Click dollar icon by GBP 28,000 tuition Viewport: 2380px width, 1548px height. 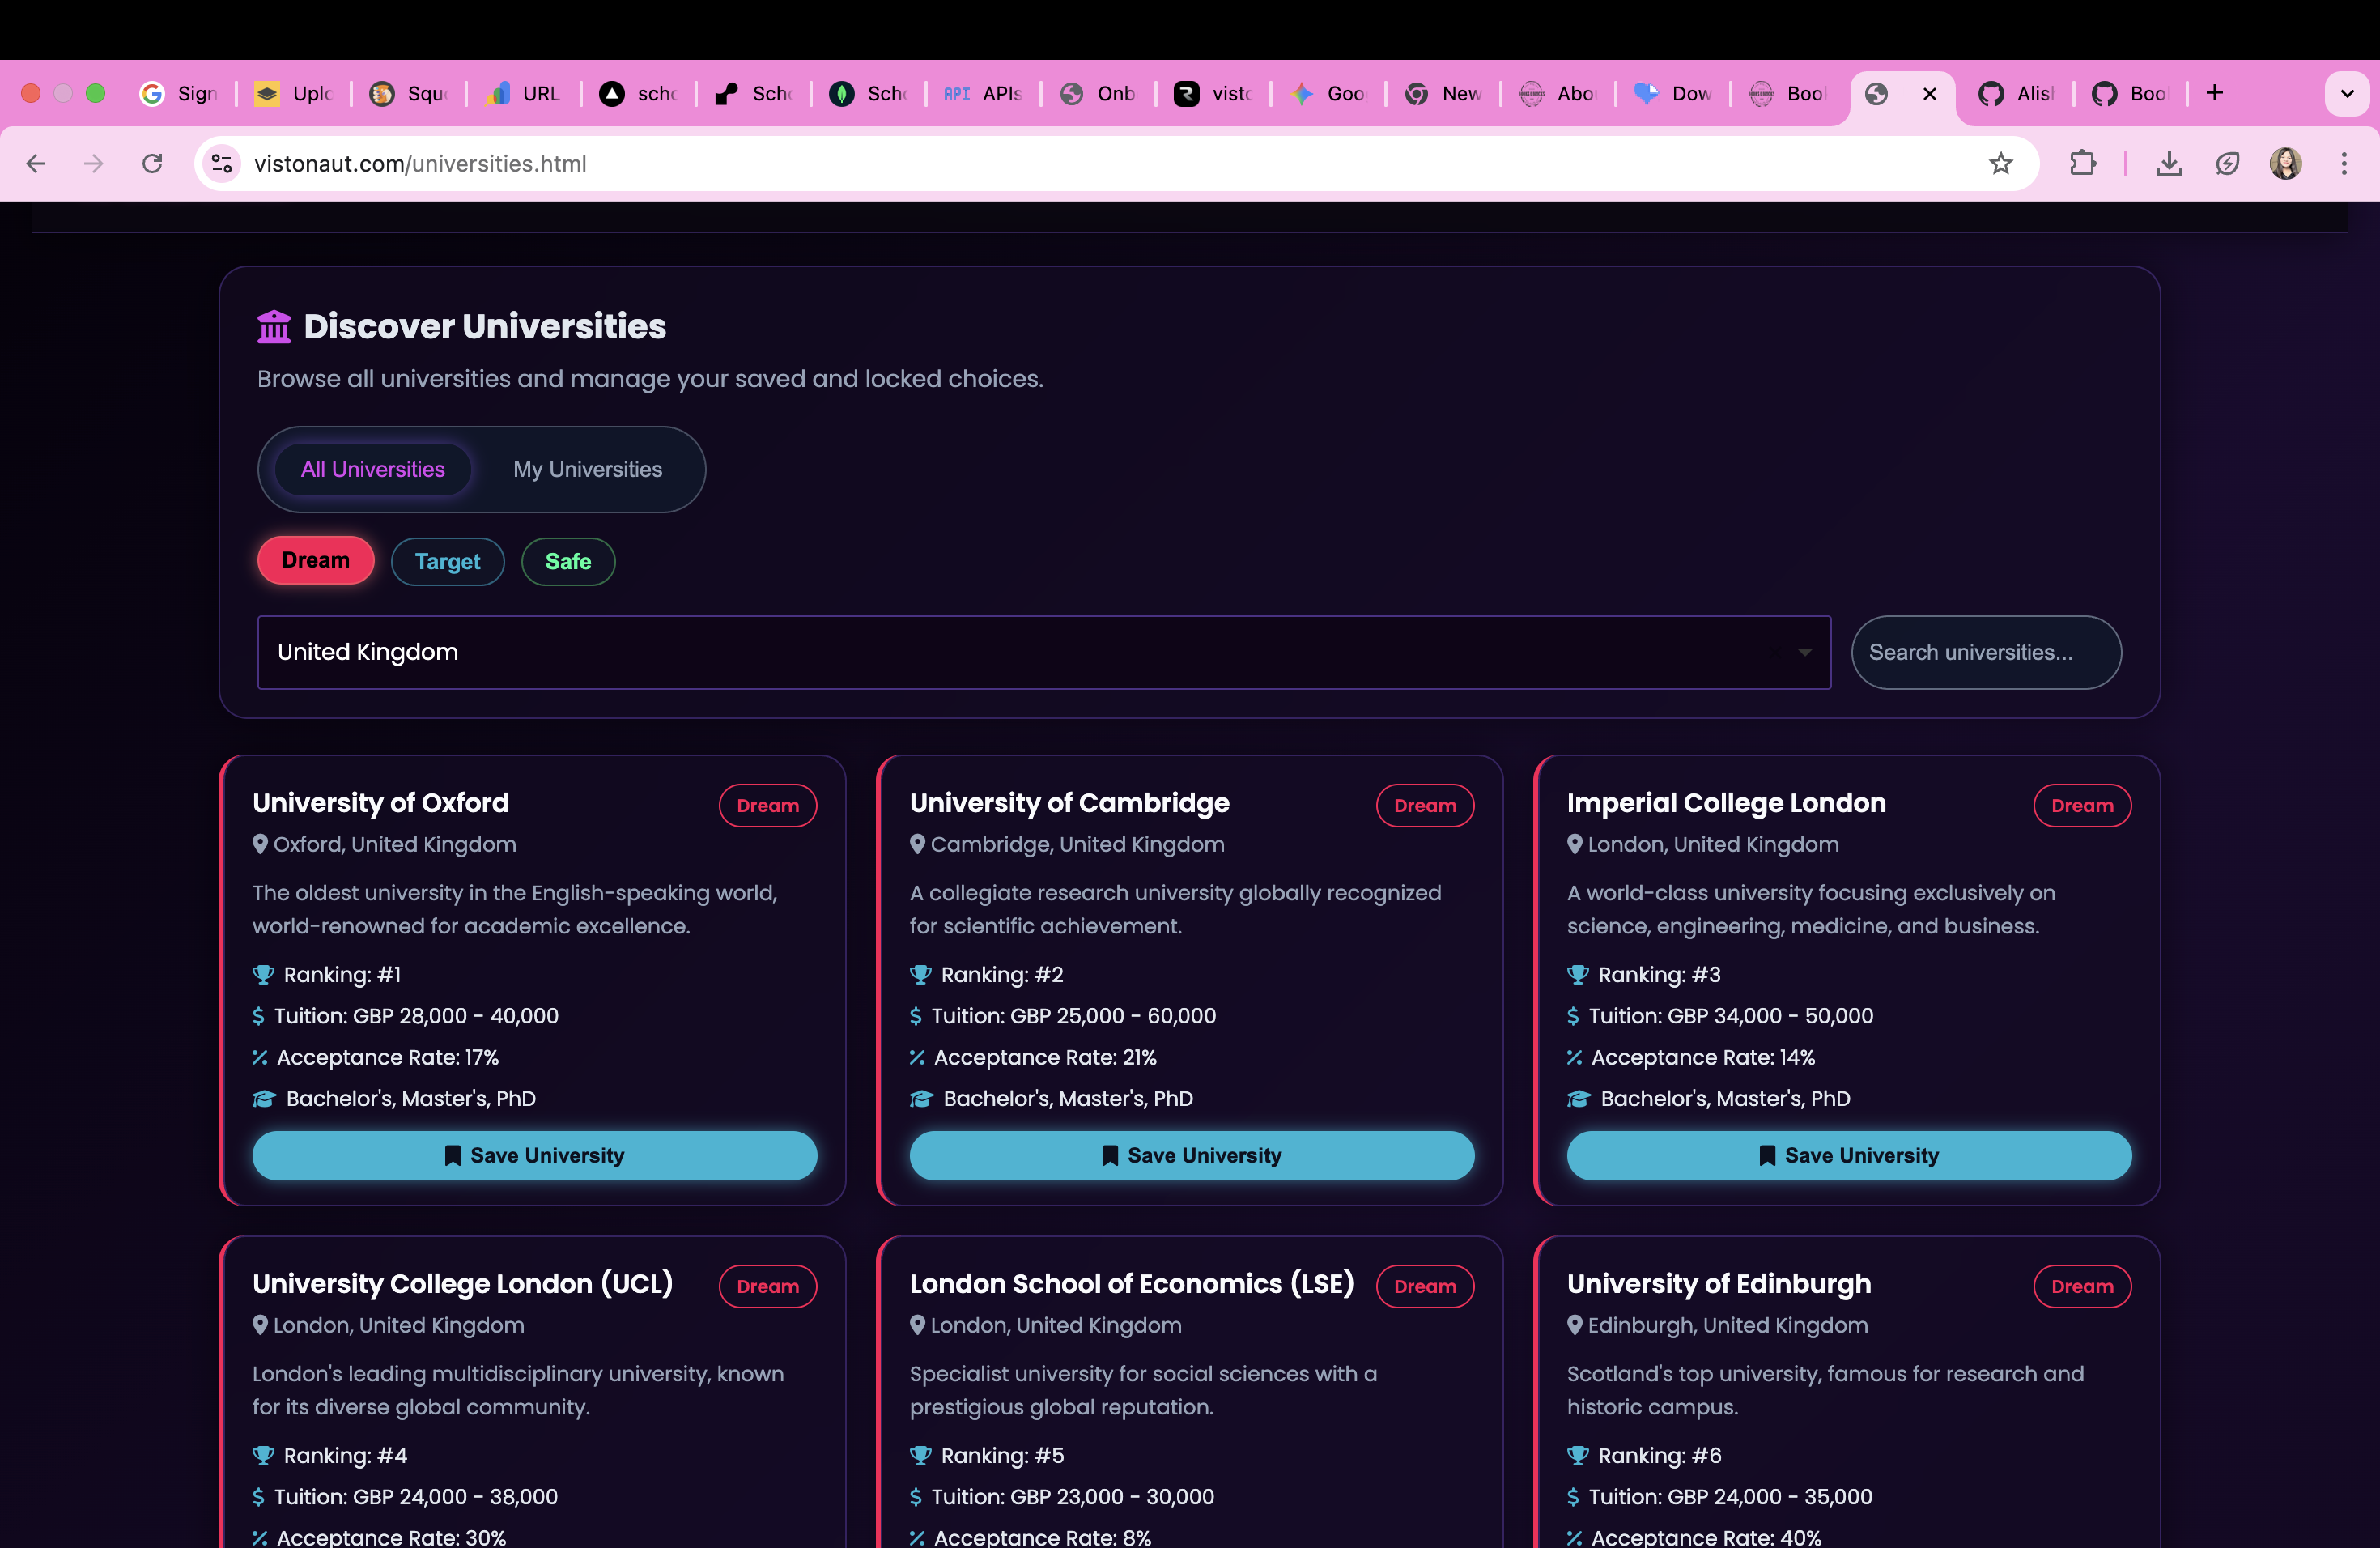tap(259, 1016)
